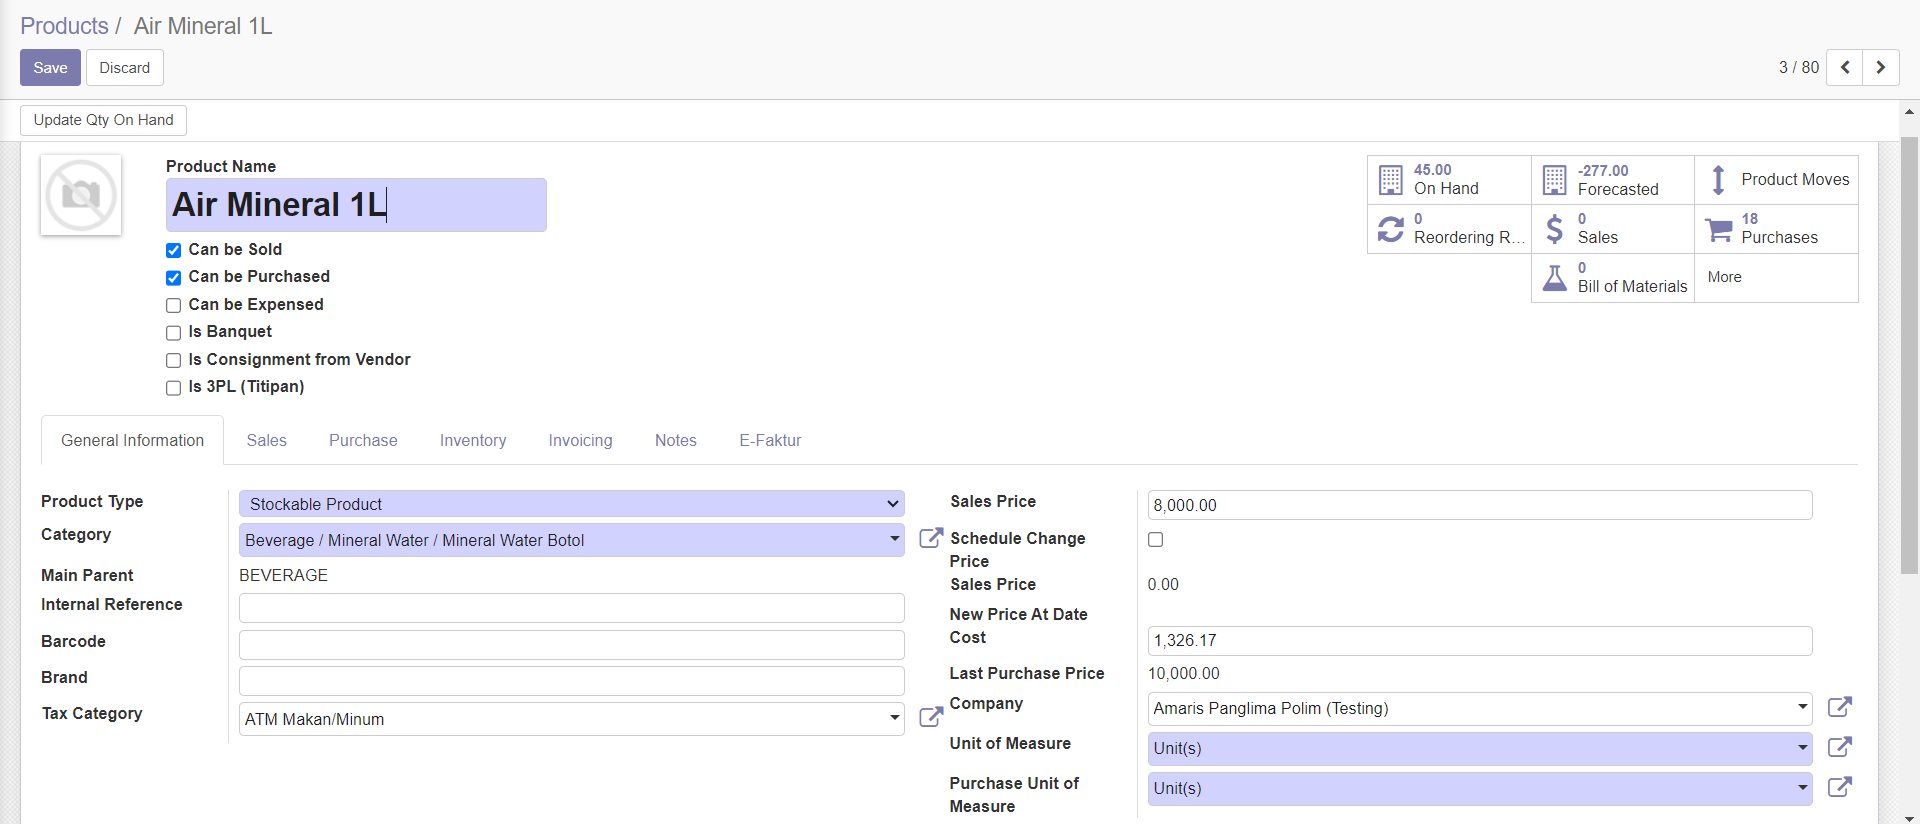The image size is (1920, 824).
Task: Enable the Can be Expensed checkbox
Action: [173, 305]
